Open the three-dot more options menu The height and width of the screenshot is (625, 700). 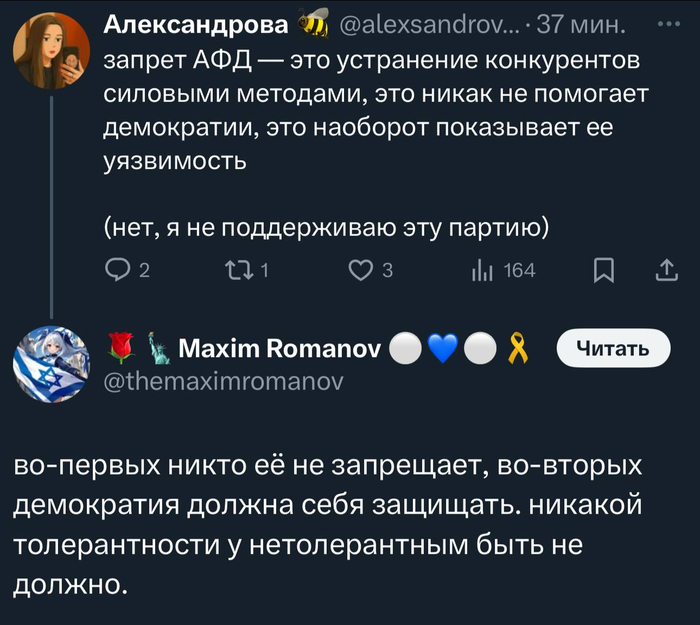[x=665, y=19]
